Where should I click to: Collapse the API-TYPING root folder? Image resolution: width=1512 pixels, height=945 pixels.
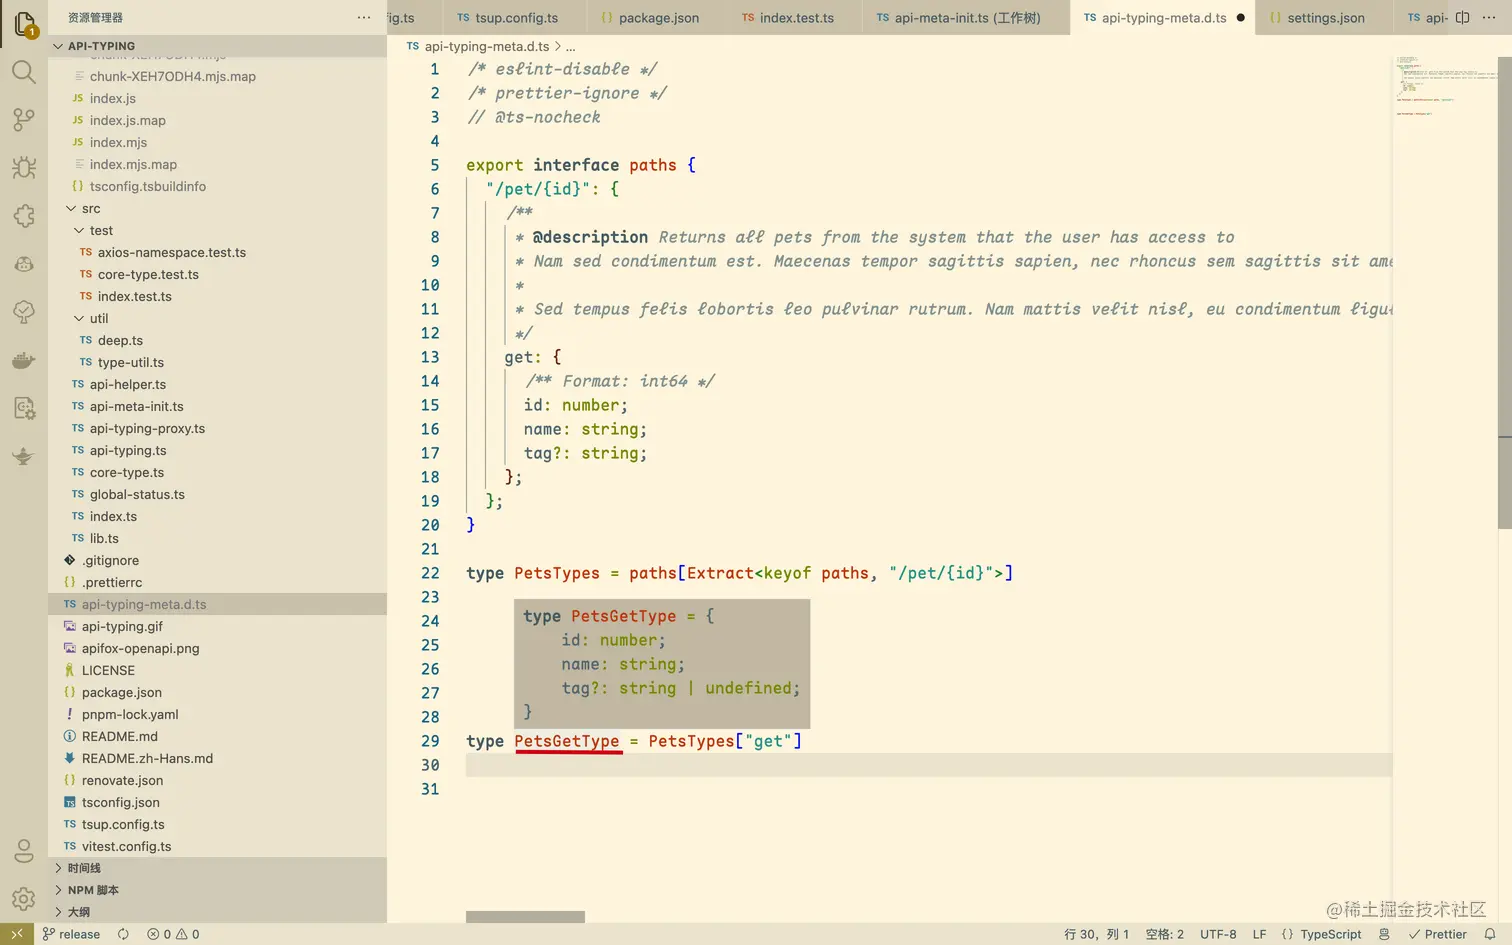(217, 46)
